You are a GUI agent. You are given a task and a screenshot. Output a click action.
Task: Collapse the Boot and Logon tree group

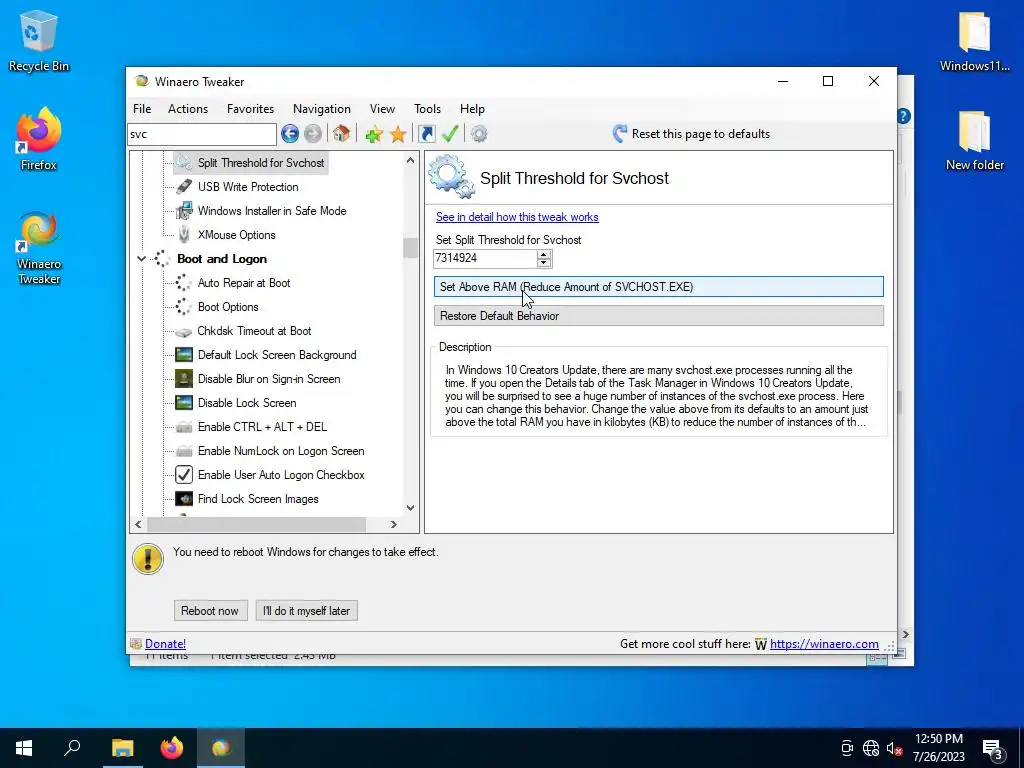click(141, 259)
